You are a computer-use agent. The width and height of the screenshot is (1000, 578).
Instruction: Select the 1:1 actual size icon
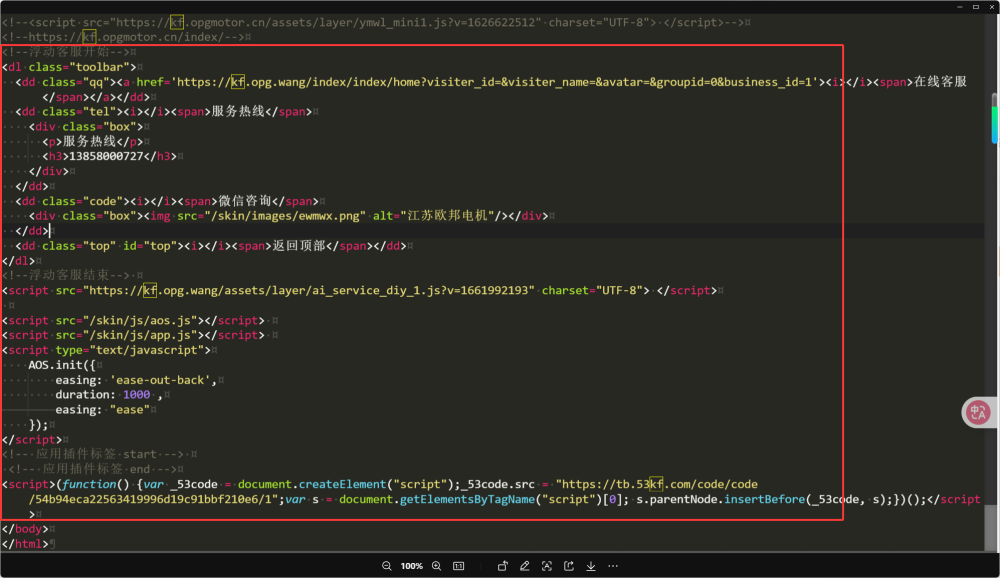(x=459, y=566)
